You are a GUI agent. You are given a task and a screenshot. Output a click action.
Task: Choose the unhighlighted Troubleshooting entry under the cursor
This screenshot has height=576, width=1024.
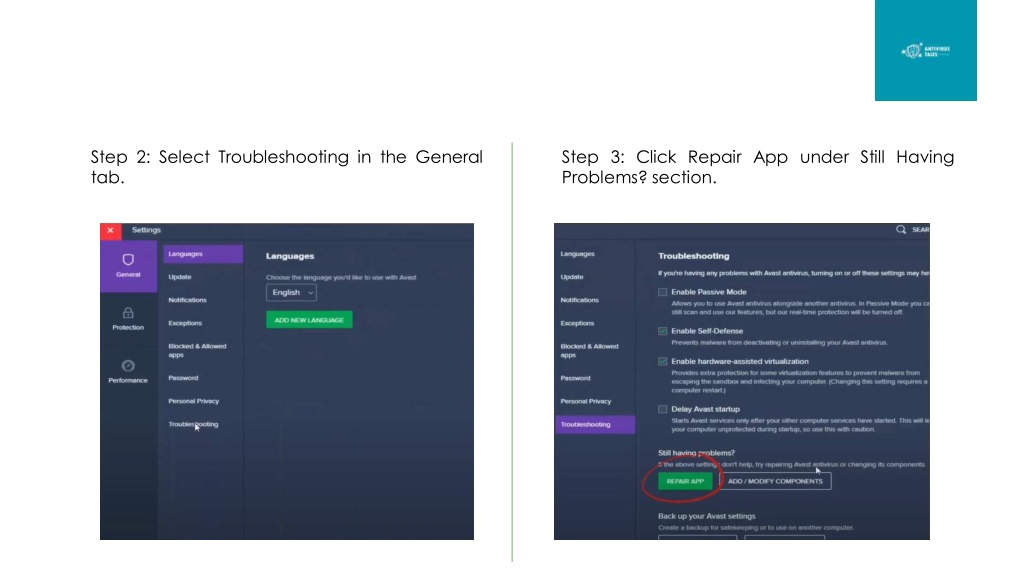click(x=193, y=424)
